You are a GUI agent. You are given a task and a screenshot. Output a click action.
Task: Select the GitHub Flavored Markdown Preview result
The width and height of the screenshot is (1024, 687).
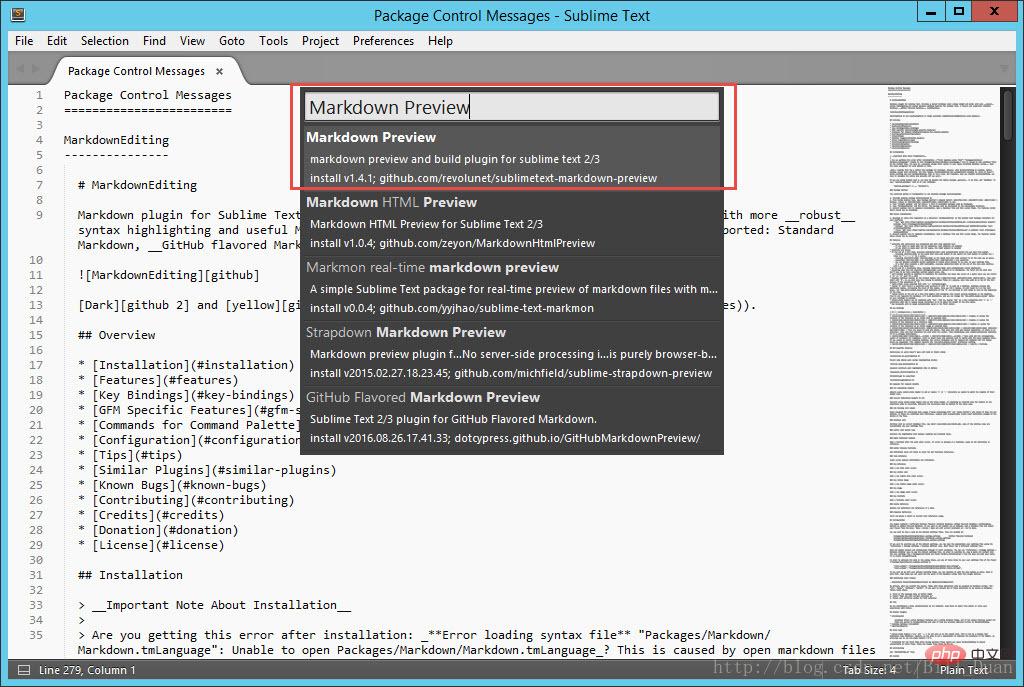click(x=512, y=417)
